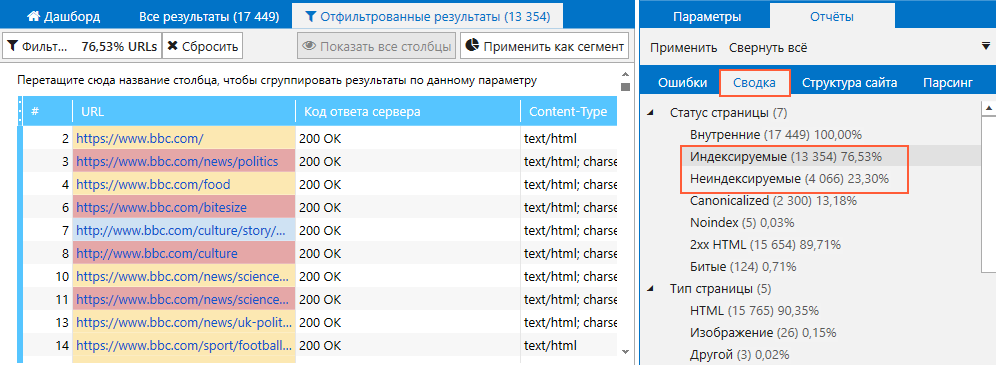
Task: Open the Дашборд home tab
Action: coord(64,17)
